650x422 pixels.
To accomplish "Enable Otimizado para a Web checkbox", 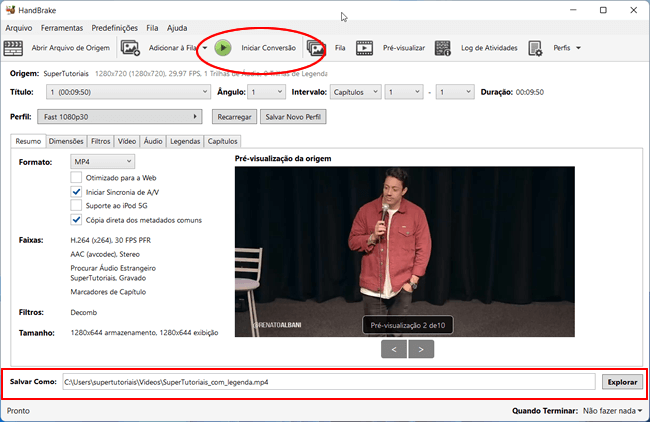I will [x=76, y=177].
